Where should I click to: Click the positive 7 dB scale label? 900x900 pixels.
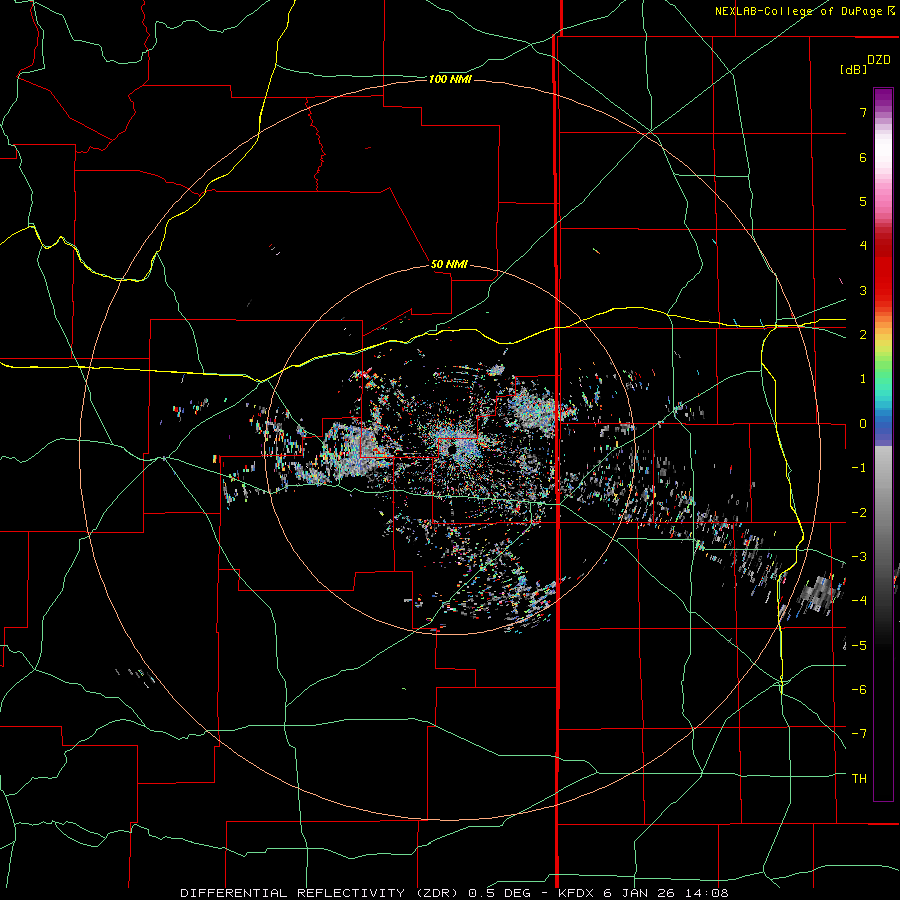click(863, 112)
